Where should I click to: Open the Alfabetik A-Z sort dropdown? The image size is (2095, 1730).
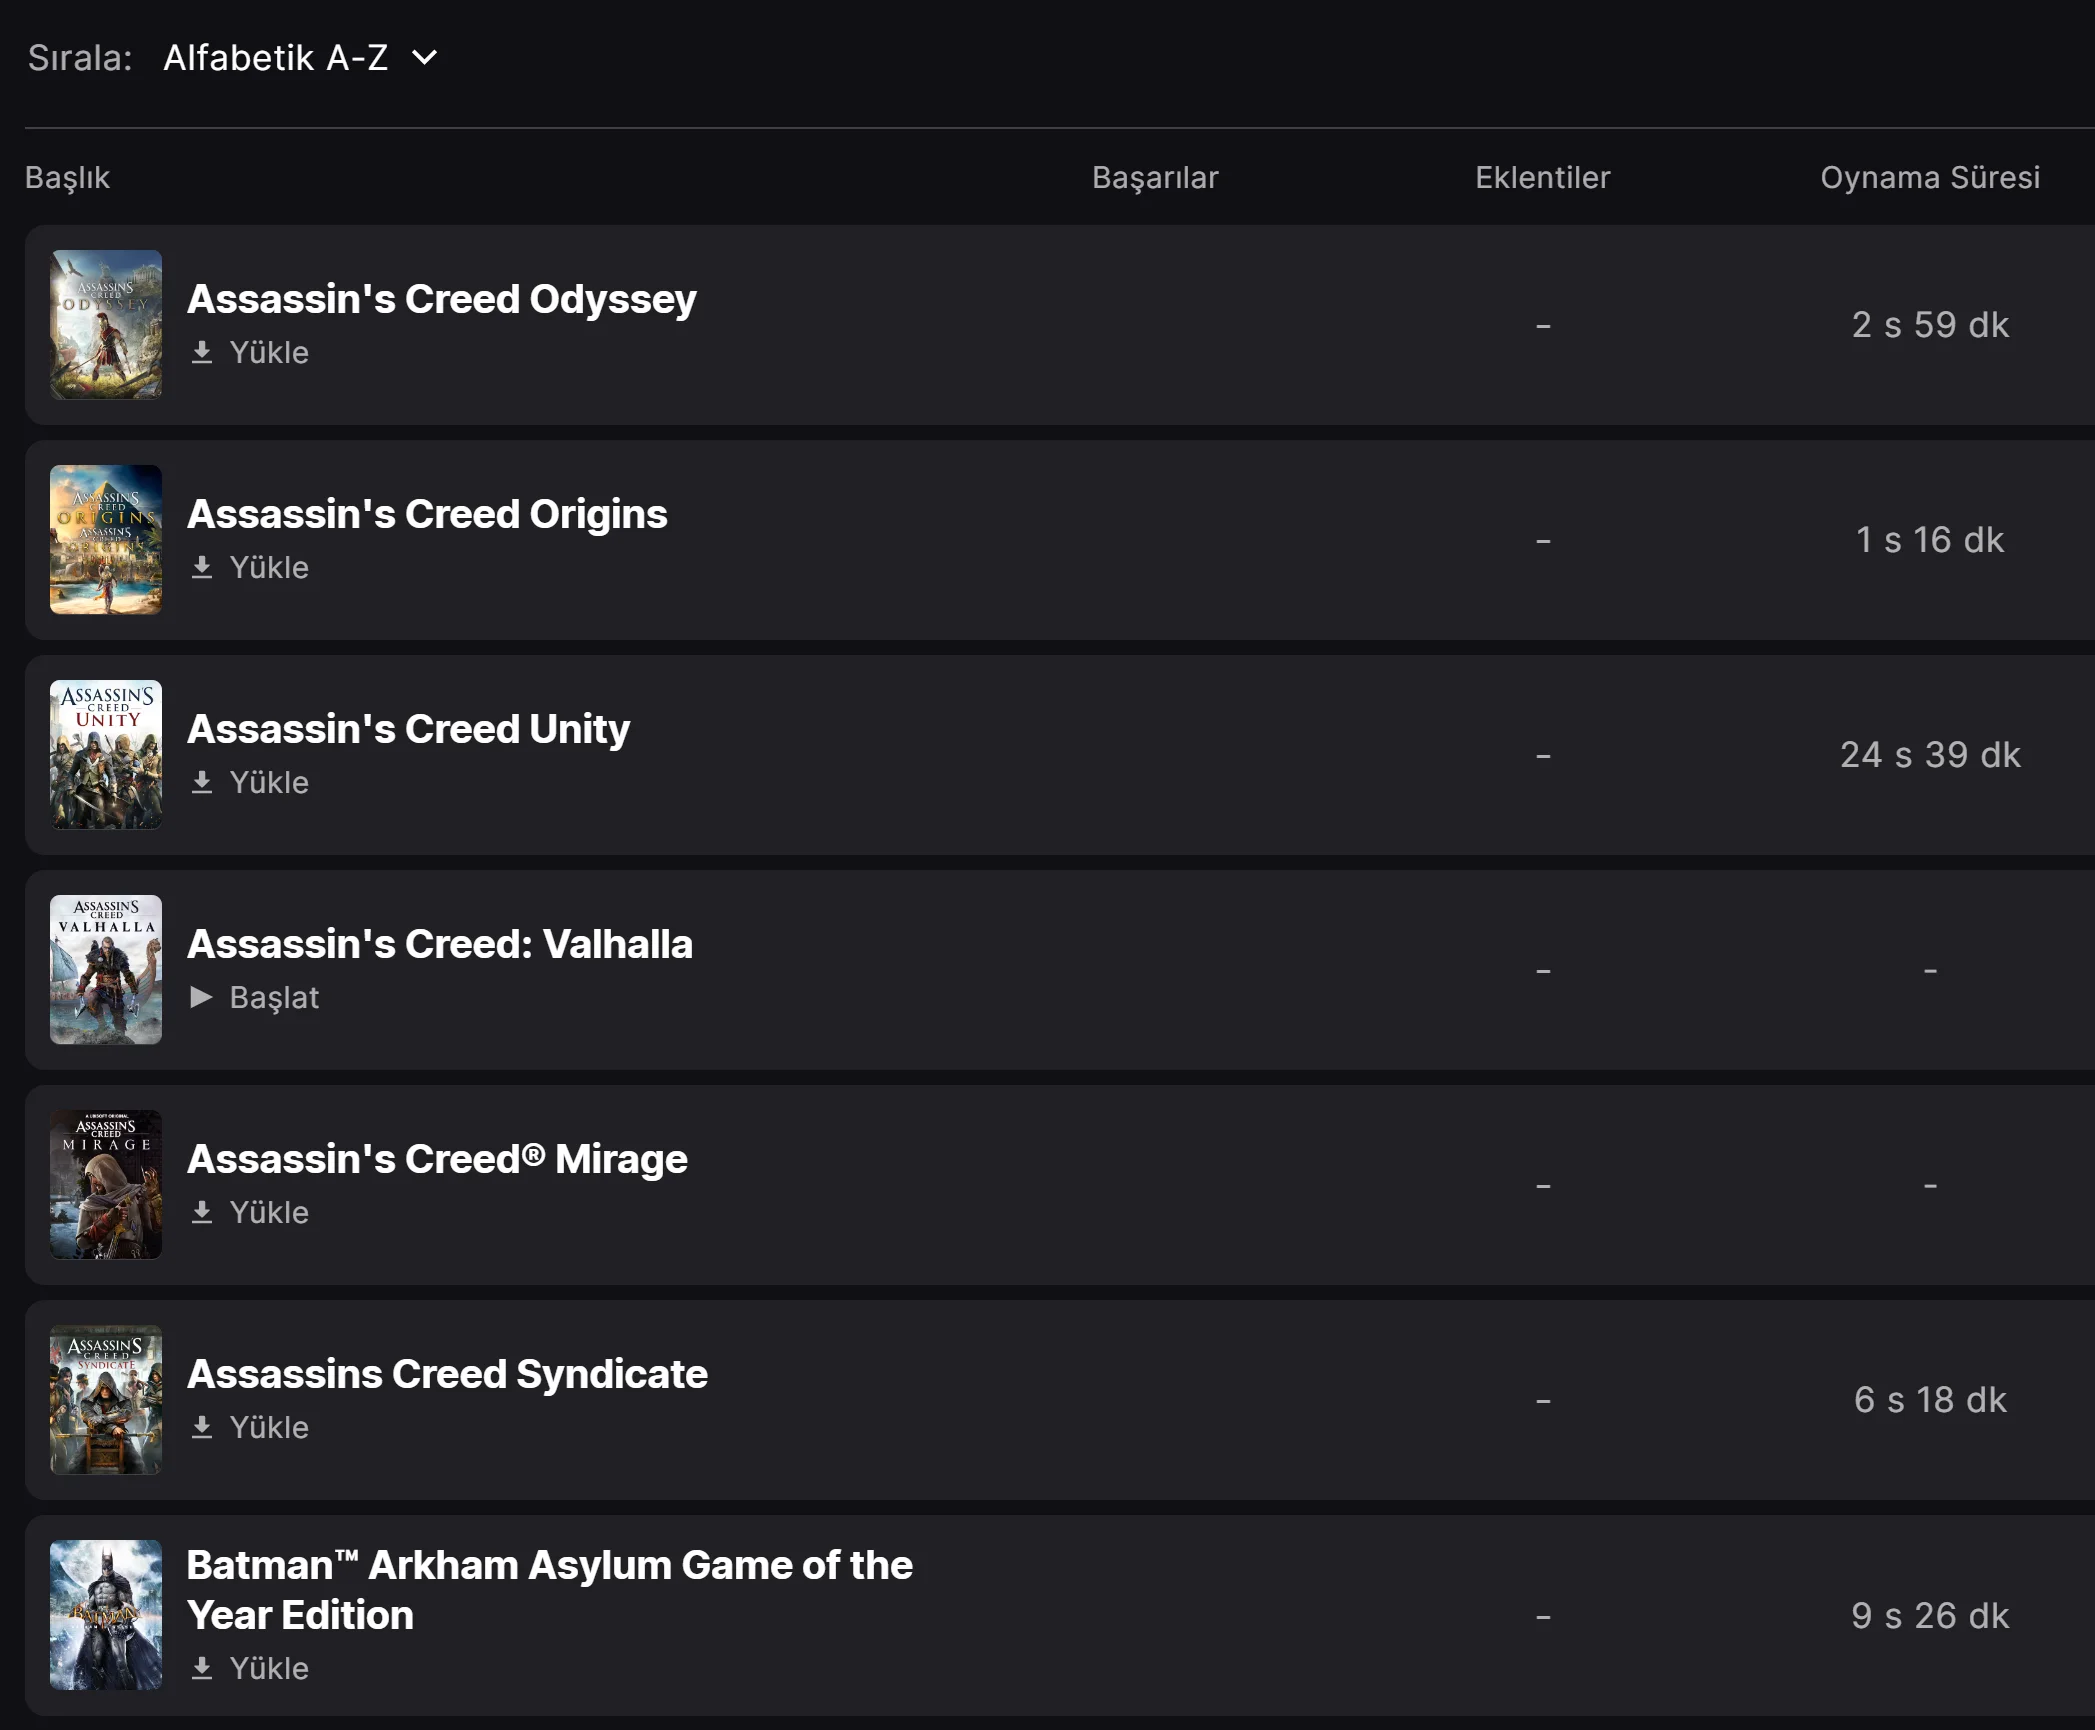pos(275,58)
